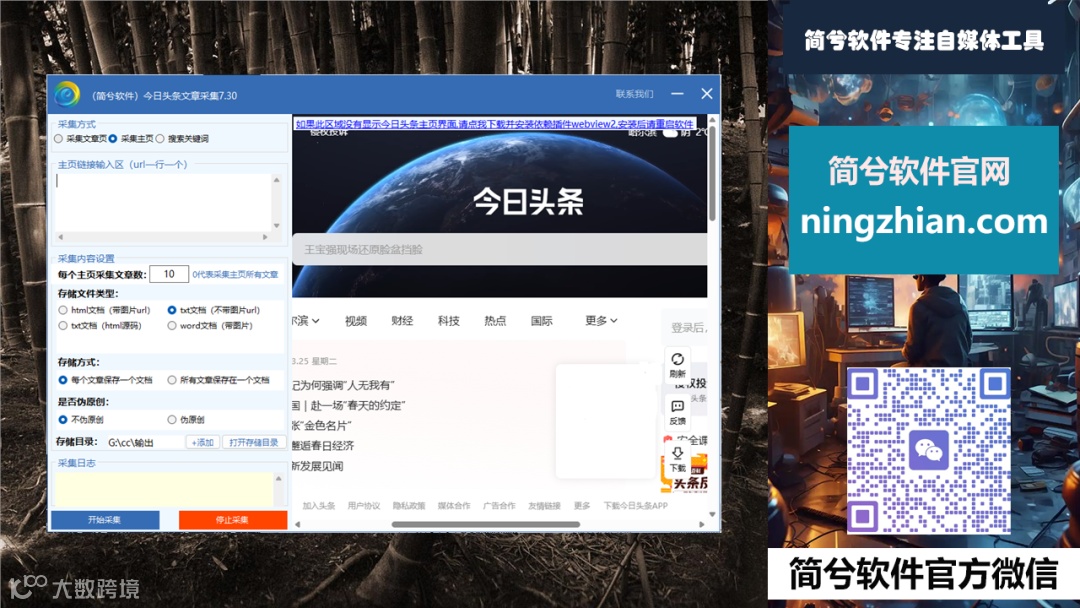Click the 下载今日头条APP footer link
The width and height of the screenshot is (1080, 608).
click(636, 505)
